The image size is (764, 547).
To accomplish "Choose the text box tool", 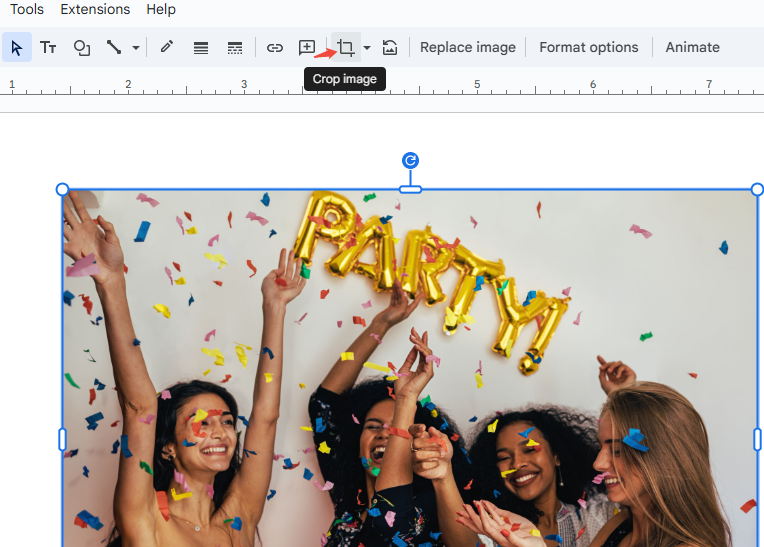I will point(48,47).
